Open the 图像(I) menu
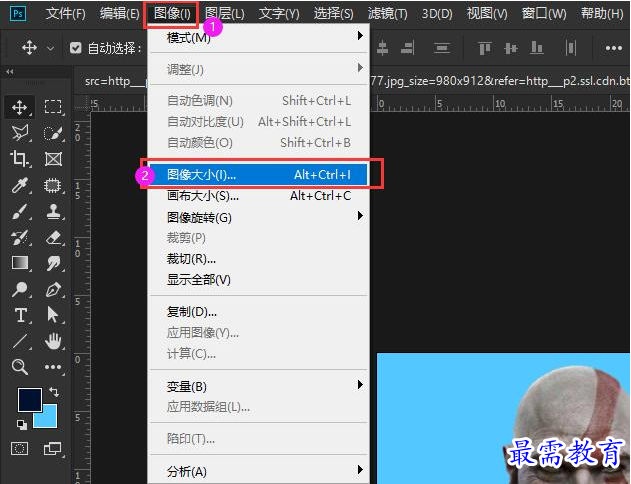Screen dimensions: 631x484 click(172, 14)
